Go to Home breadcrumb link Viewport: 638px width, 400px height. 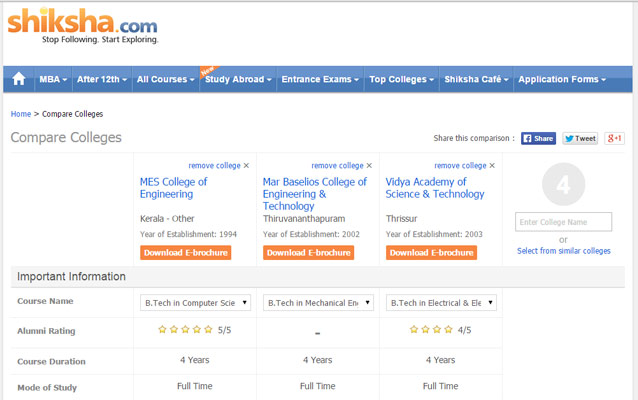coord(20,114)
